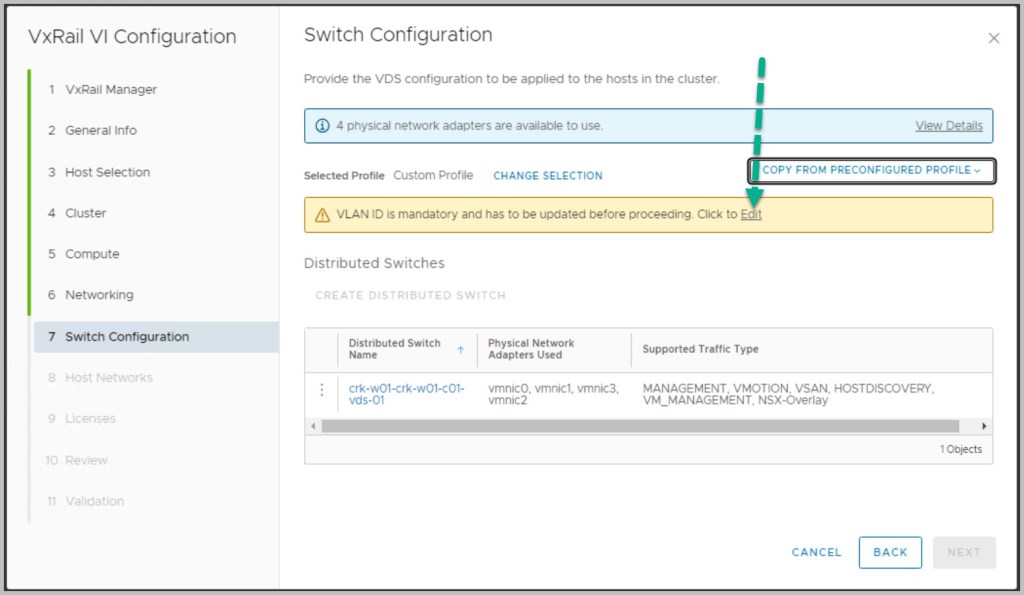1024x595 pixels.
Task: Expand Copy From Preconfigured Profile dropdown
Action: (872, 171)
